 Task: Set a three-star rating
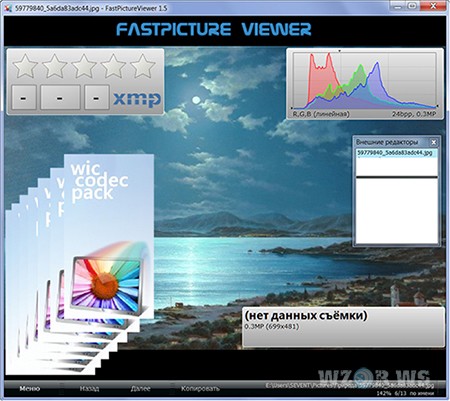click(x=84, y=66)
